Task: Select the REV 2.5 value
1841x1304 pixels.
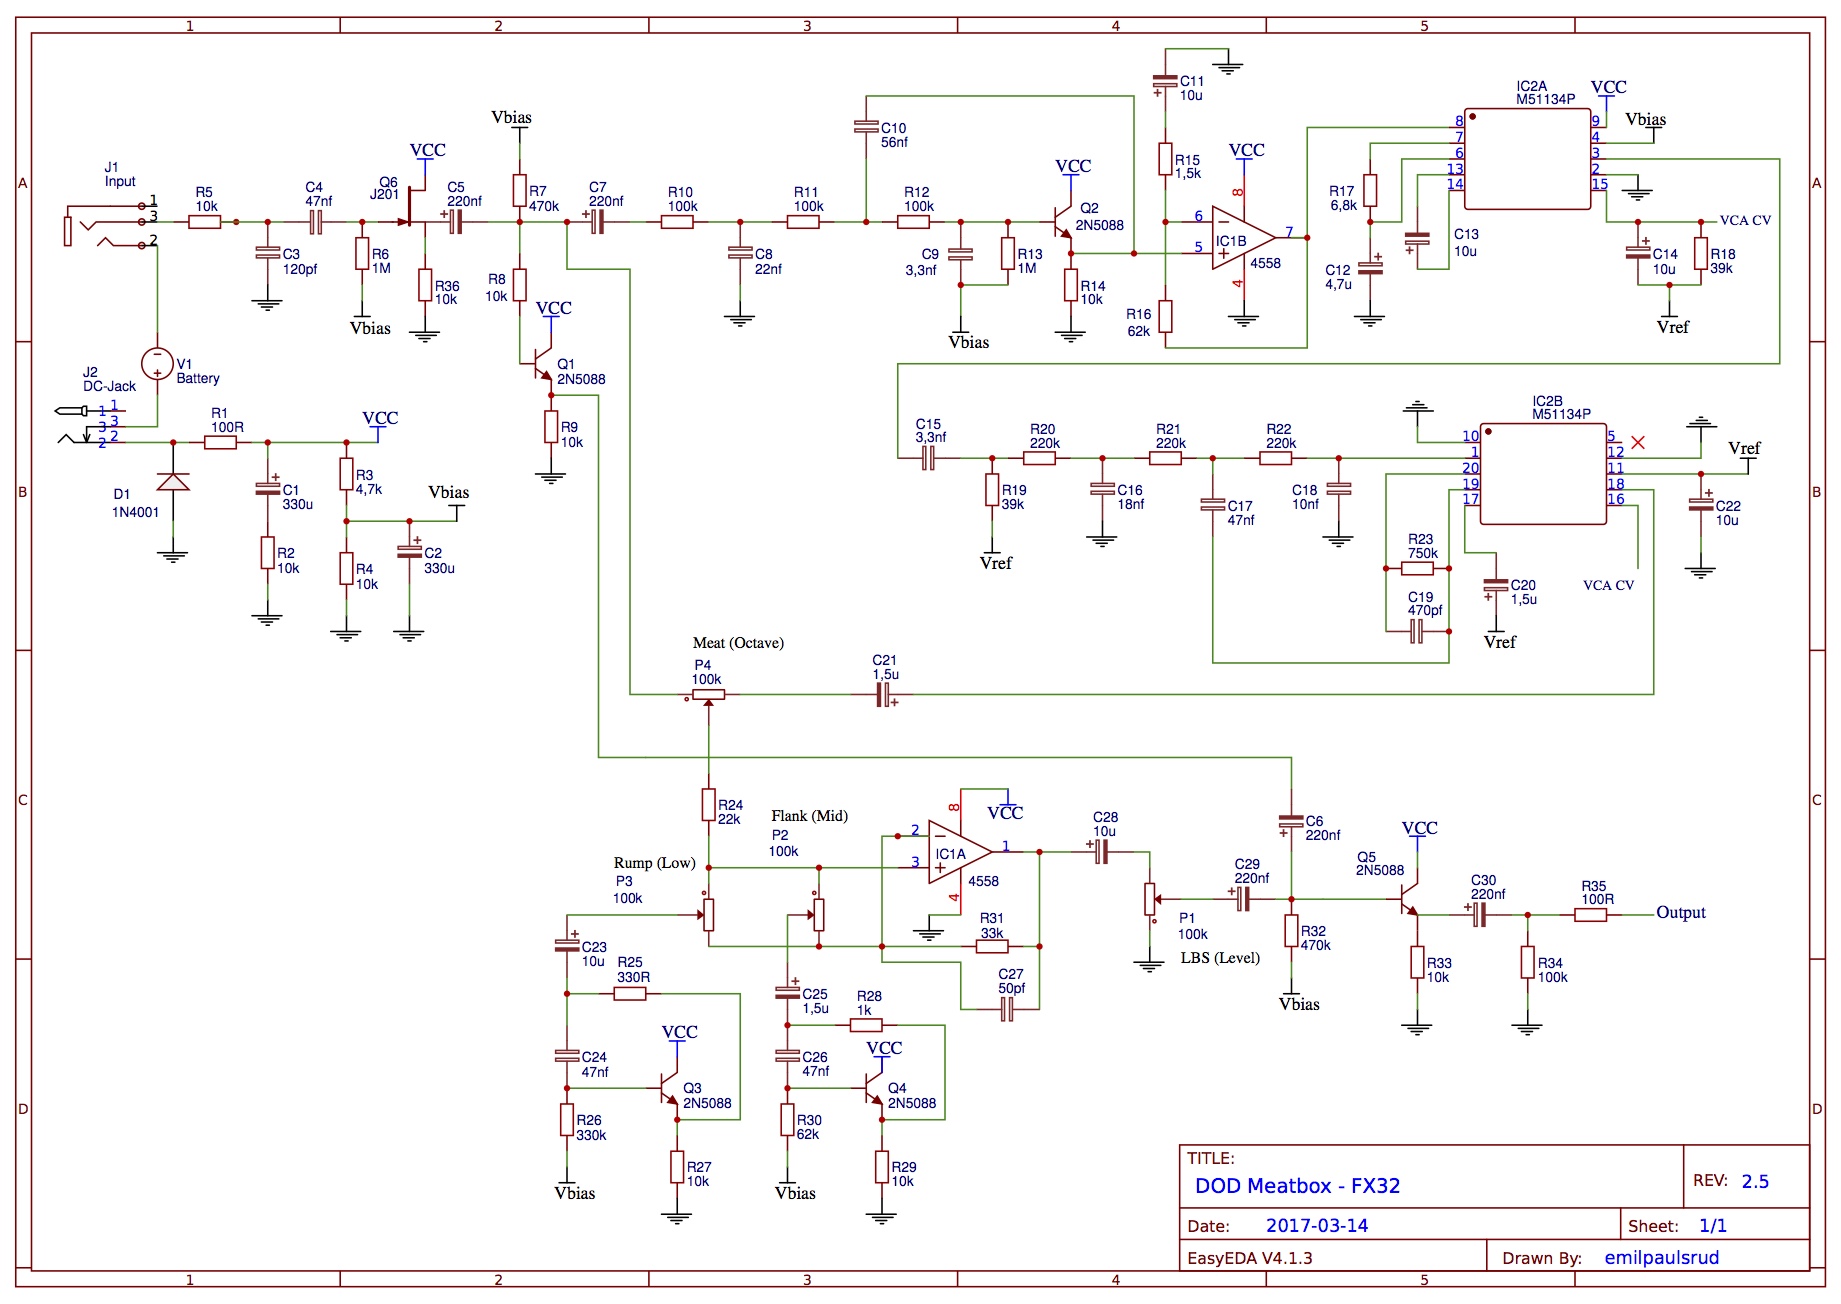Action: click(x=1755, y=1181)
